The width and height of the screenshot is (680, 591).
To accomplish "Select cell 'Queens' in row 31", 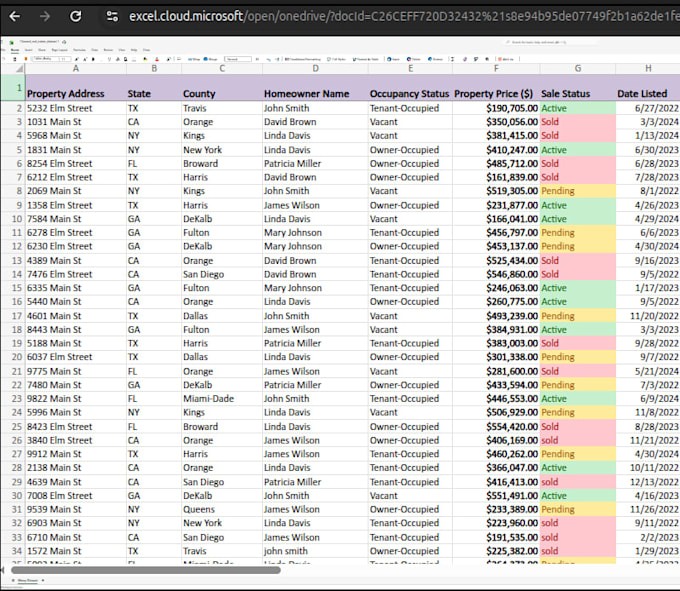I will (x=222, y=509).
